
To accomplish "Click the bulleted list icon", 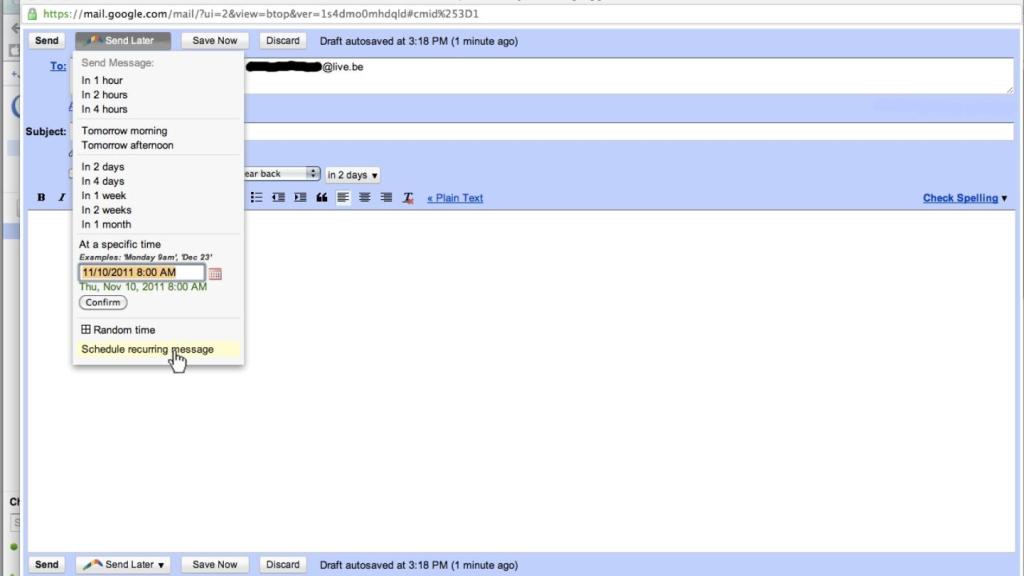I will [257, 198].
